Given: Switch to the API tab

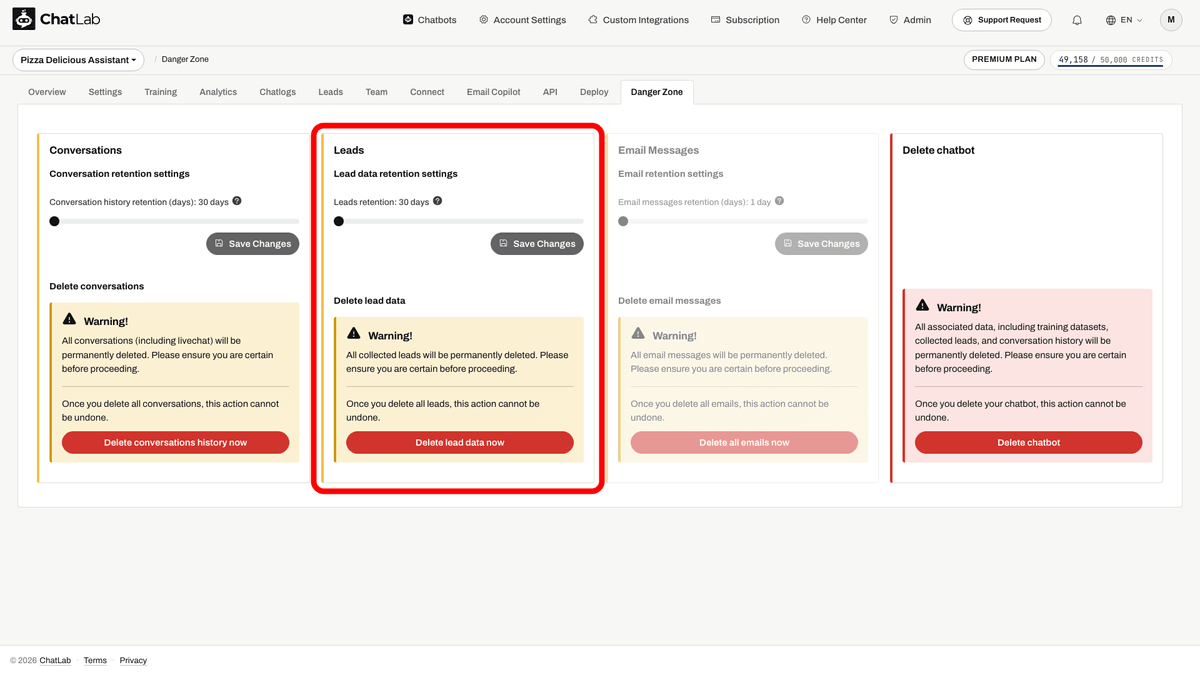Looking at the screenshot, I should tap(550, 92).
